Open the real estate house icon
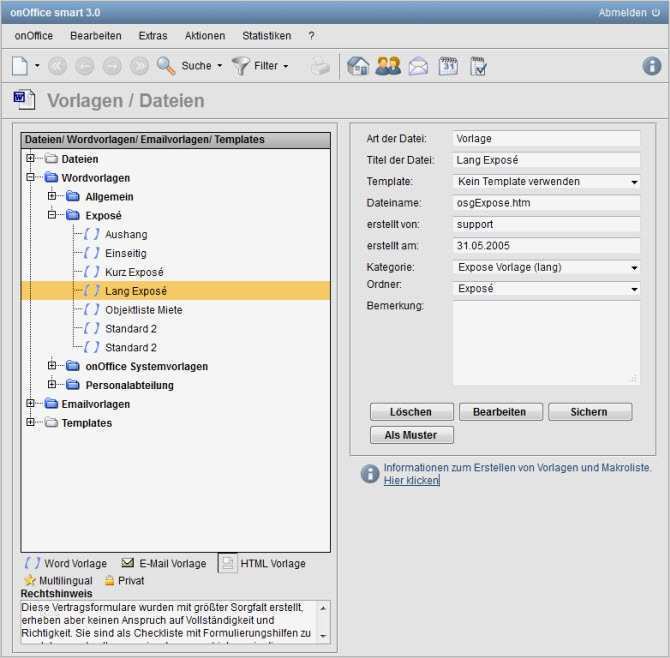 point(358,66)
